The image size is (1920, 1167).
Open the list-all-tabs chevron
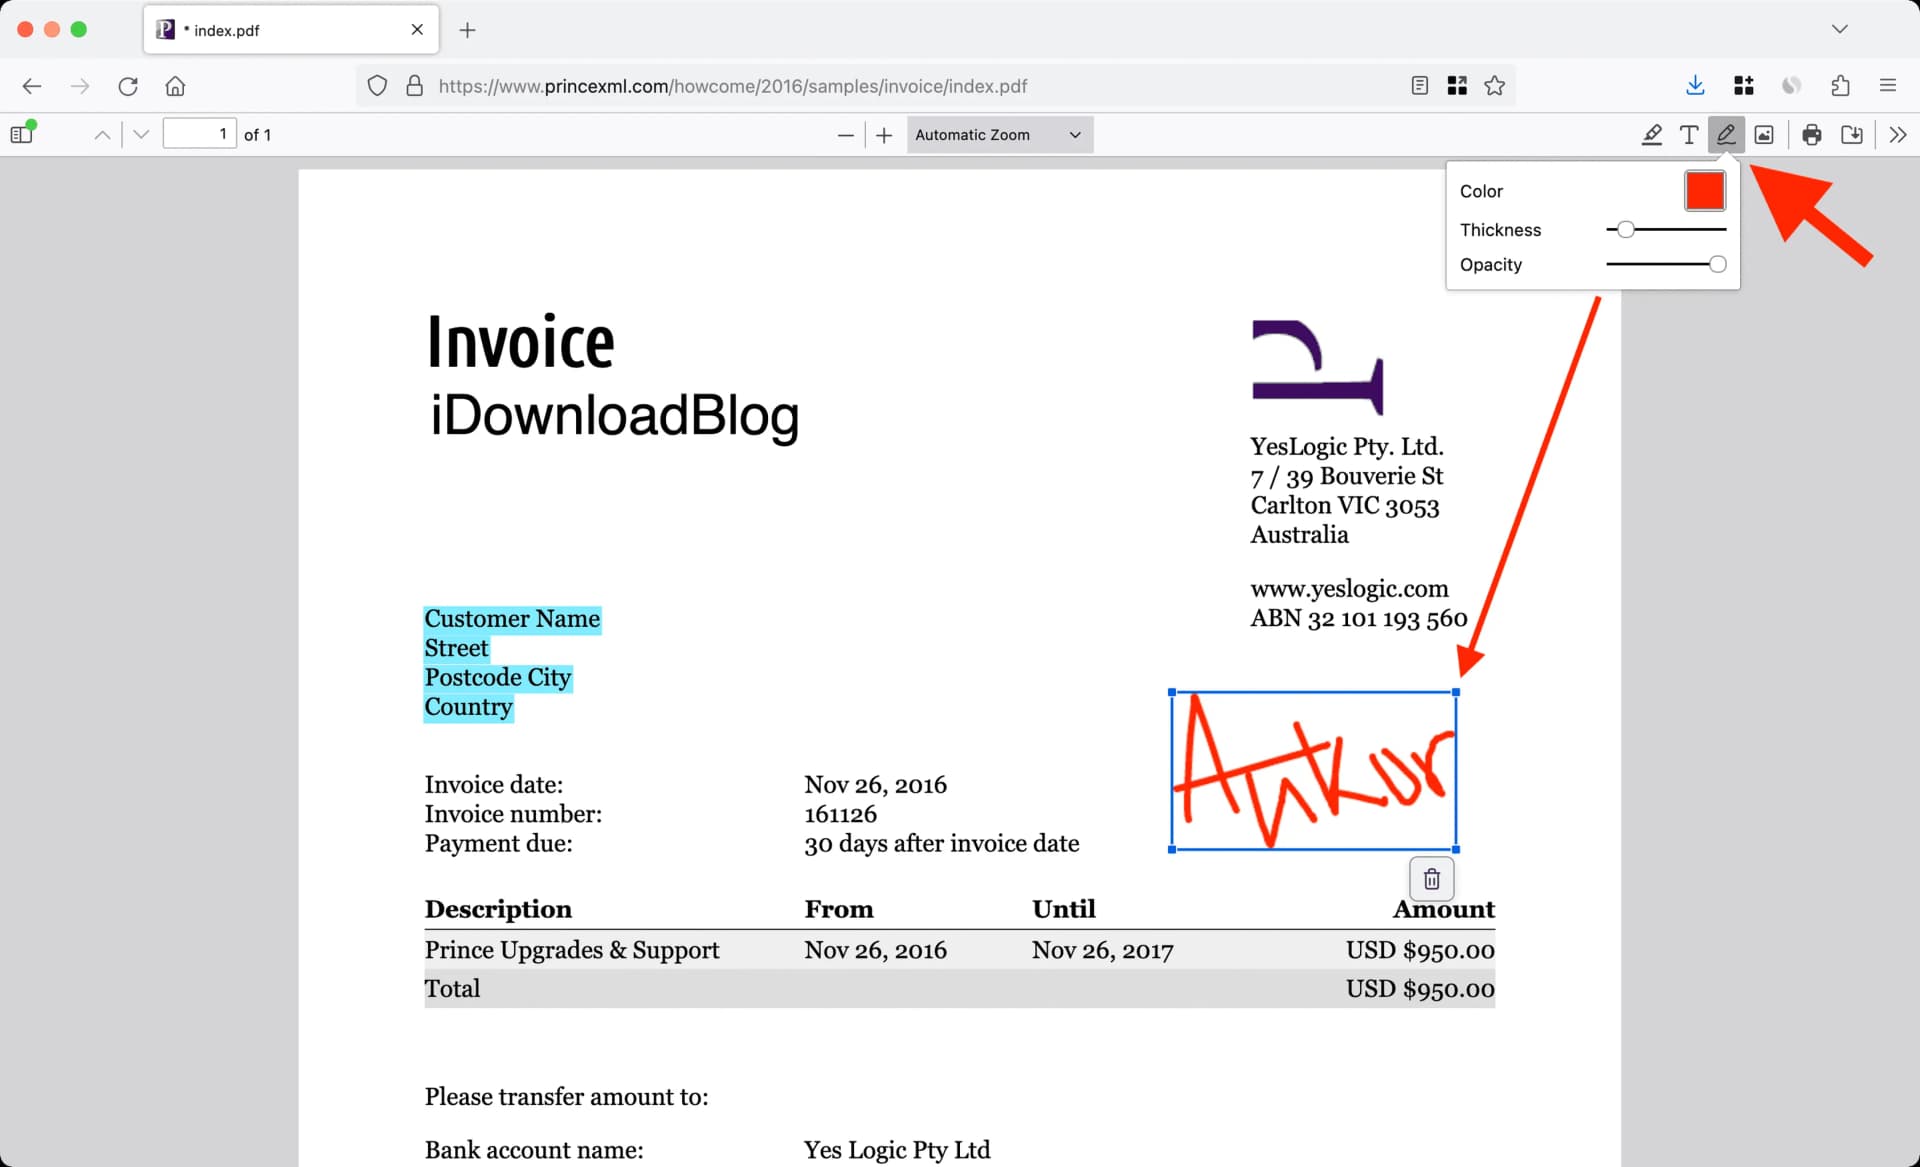tap(1840, 29)
